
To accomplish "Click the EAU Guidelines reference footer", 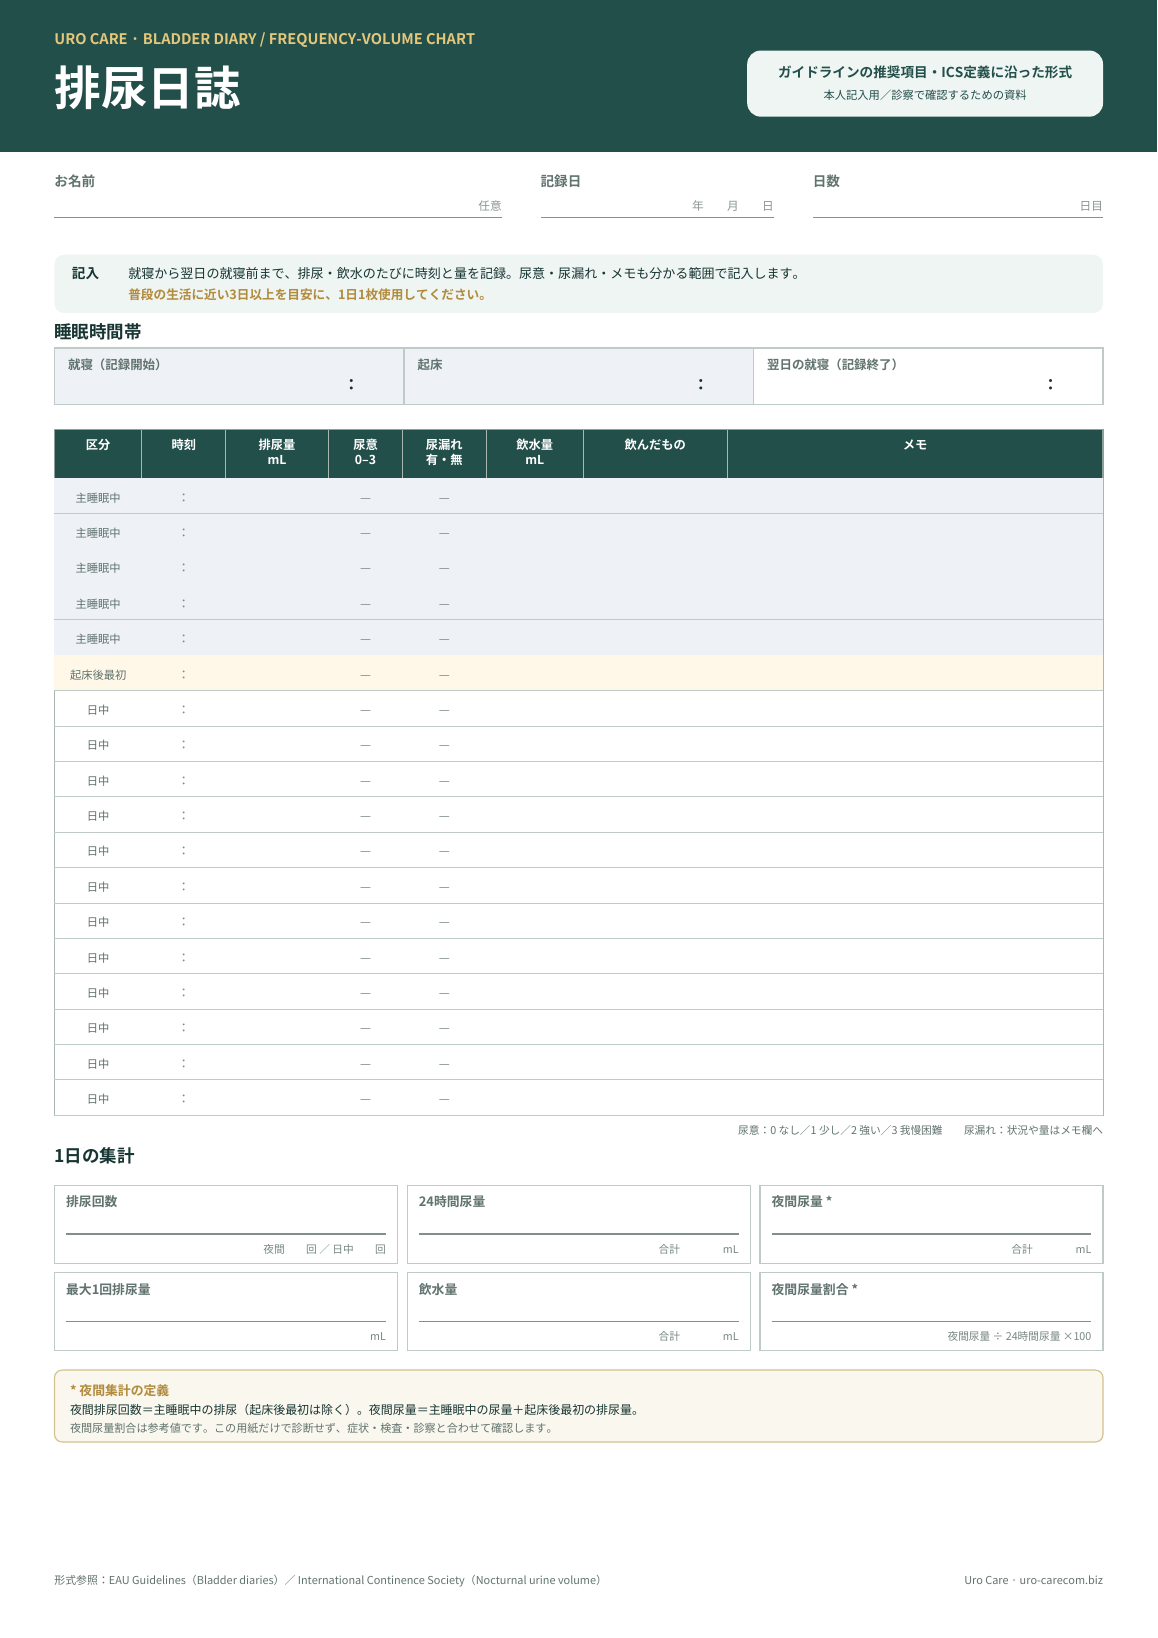I will (x=328, y=1580).
